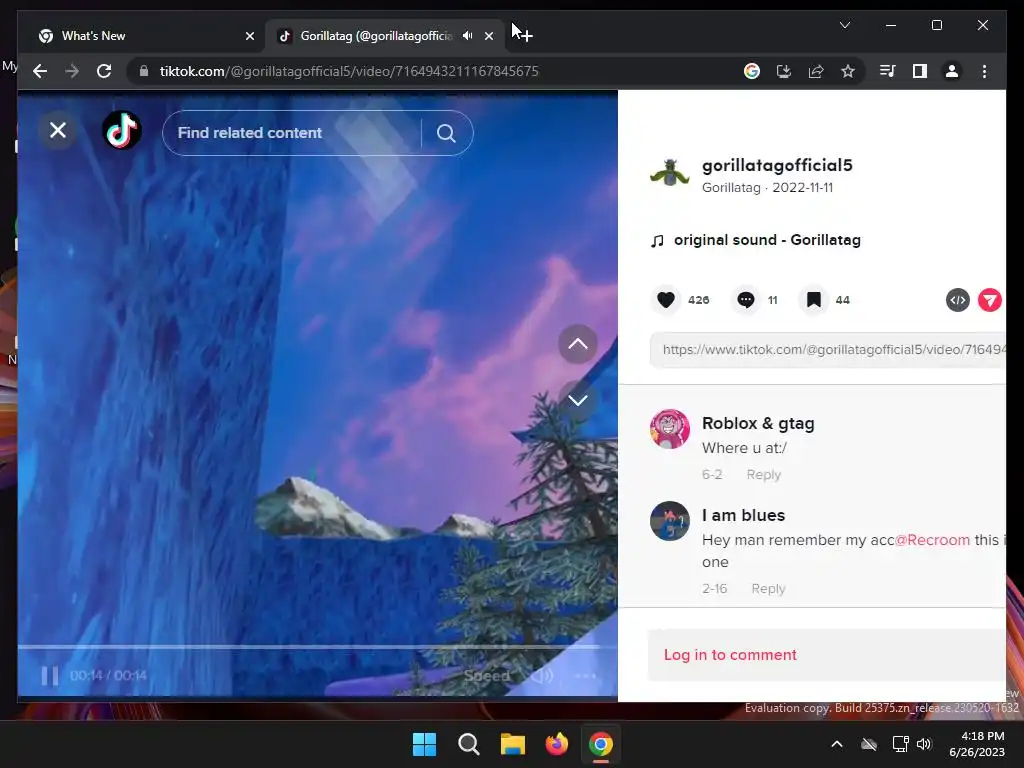Get embed code icon
The height and width of the screenshot is (768, 1024).
coord(957,300)
